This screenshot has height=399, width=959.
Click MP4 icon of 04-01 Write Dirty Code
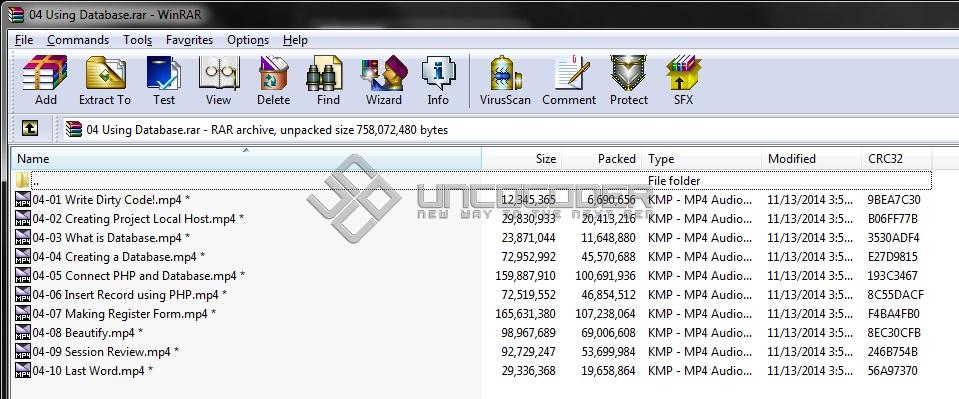(23, 200)
